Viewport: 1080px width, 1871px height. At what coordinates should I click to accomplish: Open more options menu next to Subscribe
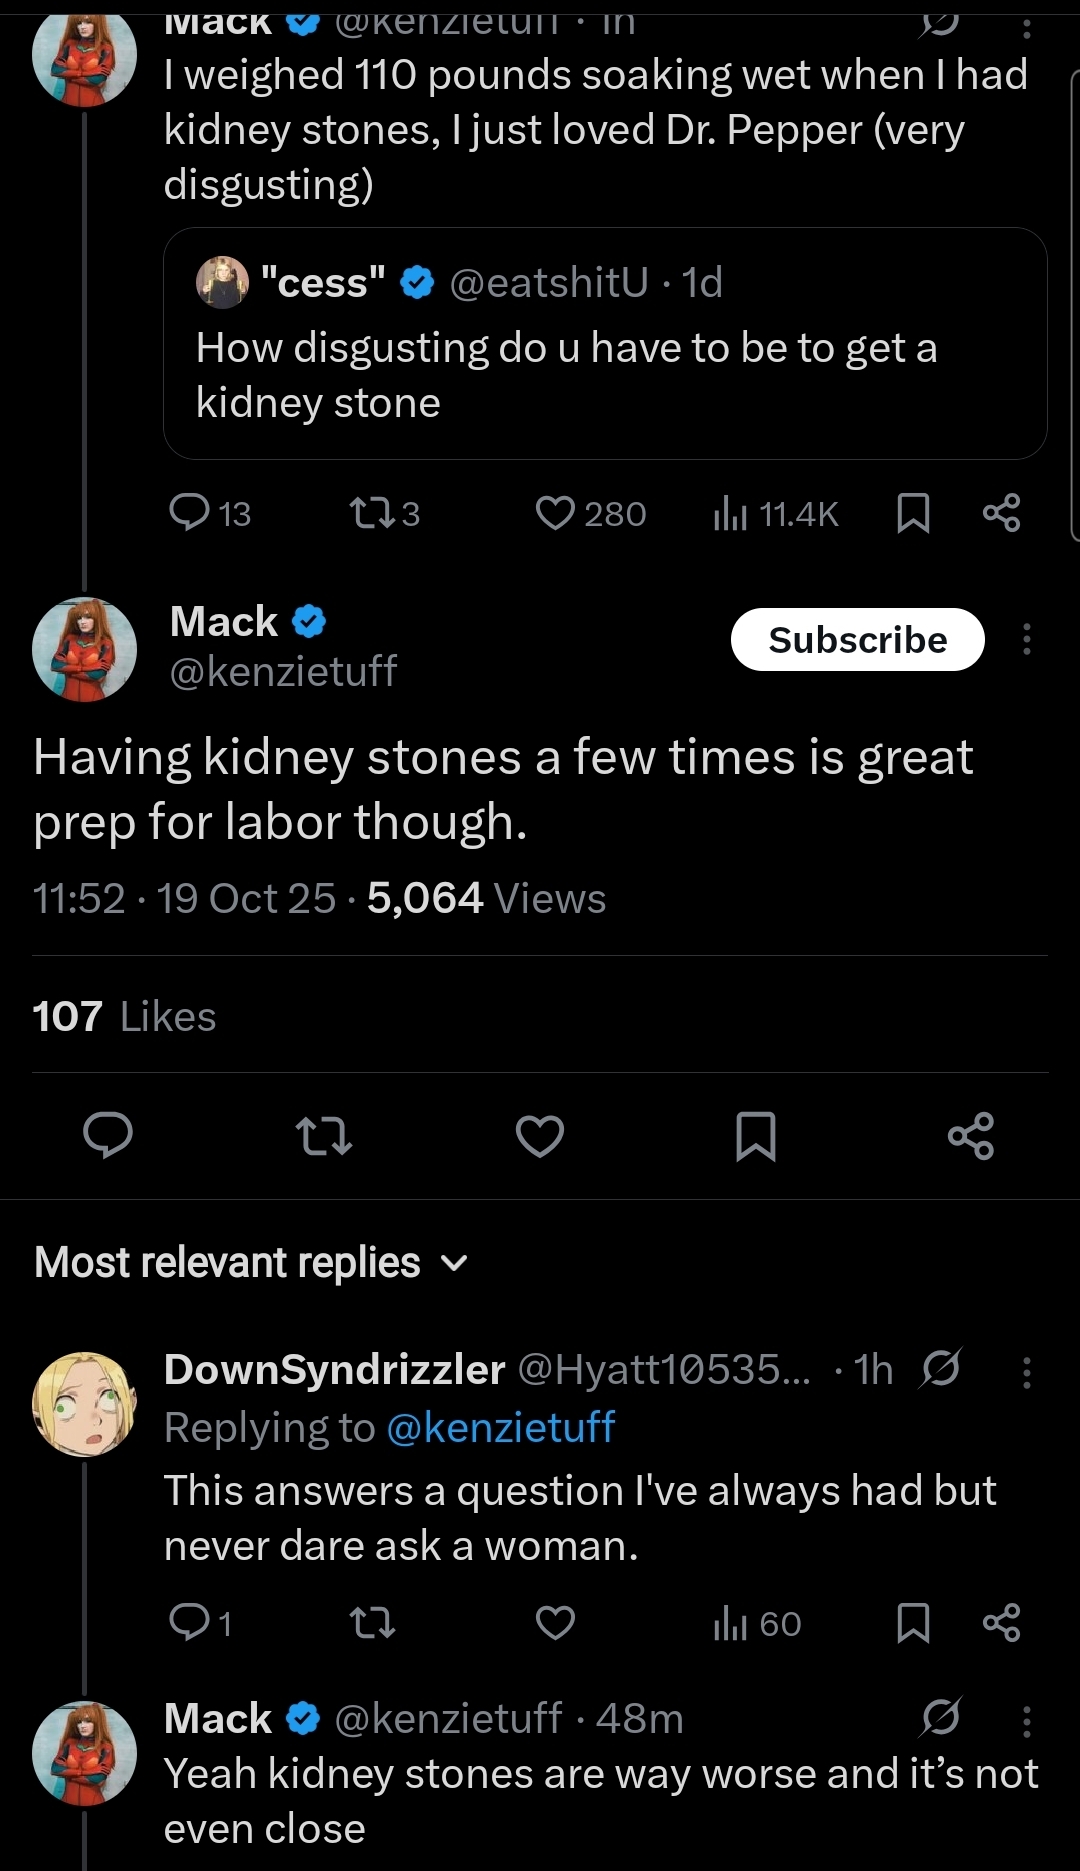[x=1026, y=640]
